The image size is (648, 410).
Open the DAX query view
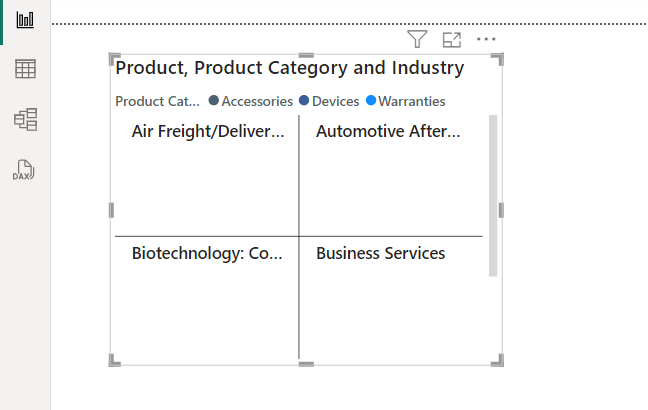[x=25, y=170]
